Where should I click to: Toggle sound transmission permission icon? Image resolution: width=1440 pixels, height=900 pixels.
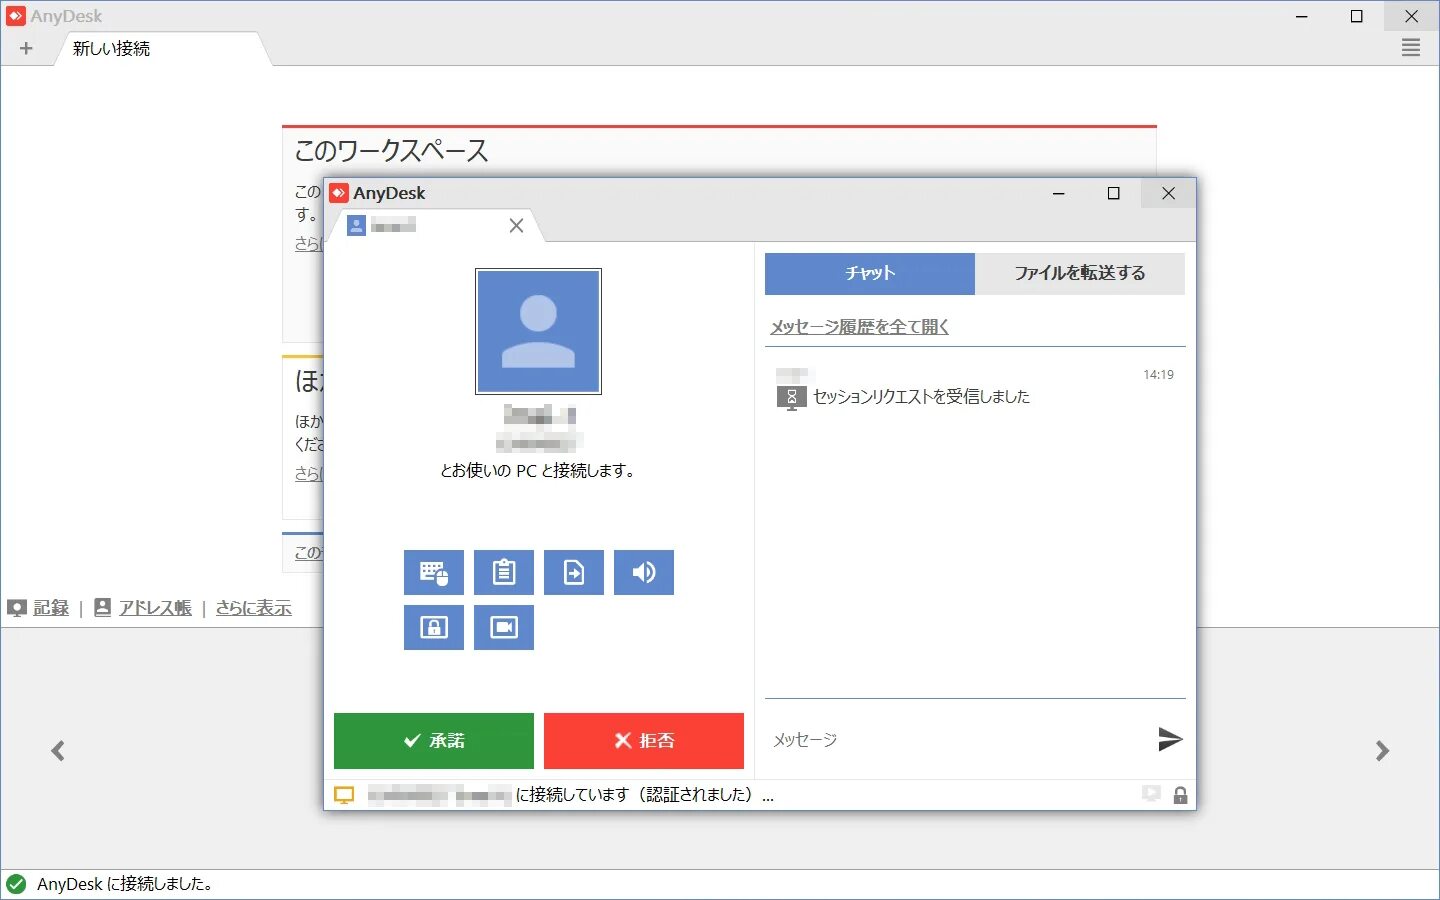[643, 572]
